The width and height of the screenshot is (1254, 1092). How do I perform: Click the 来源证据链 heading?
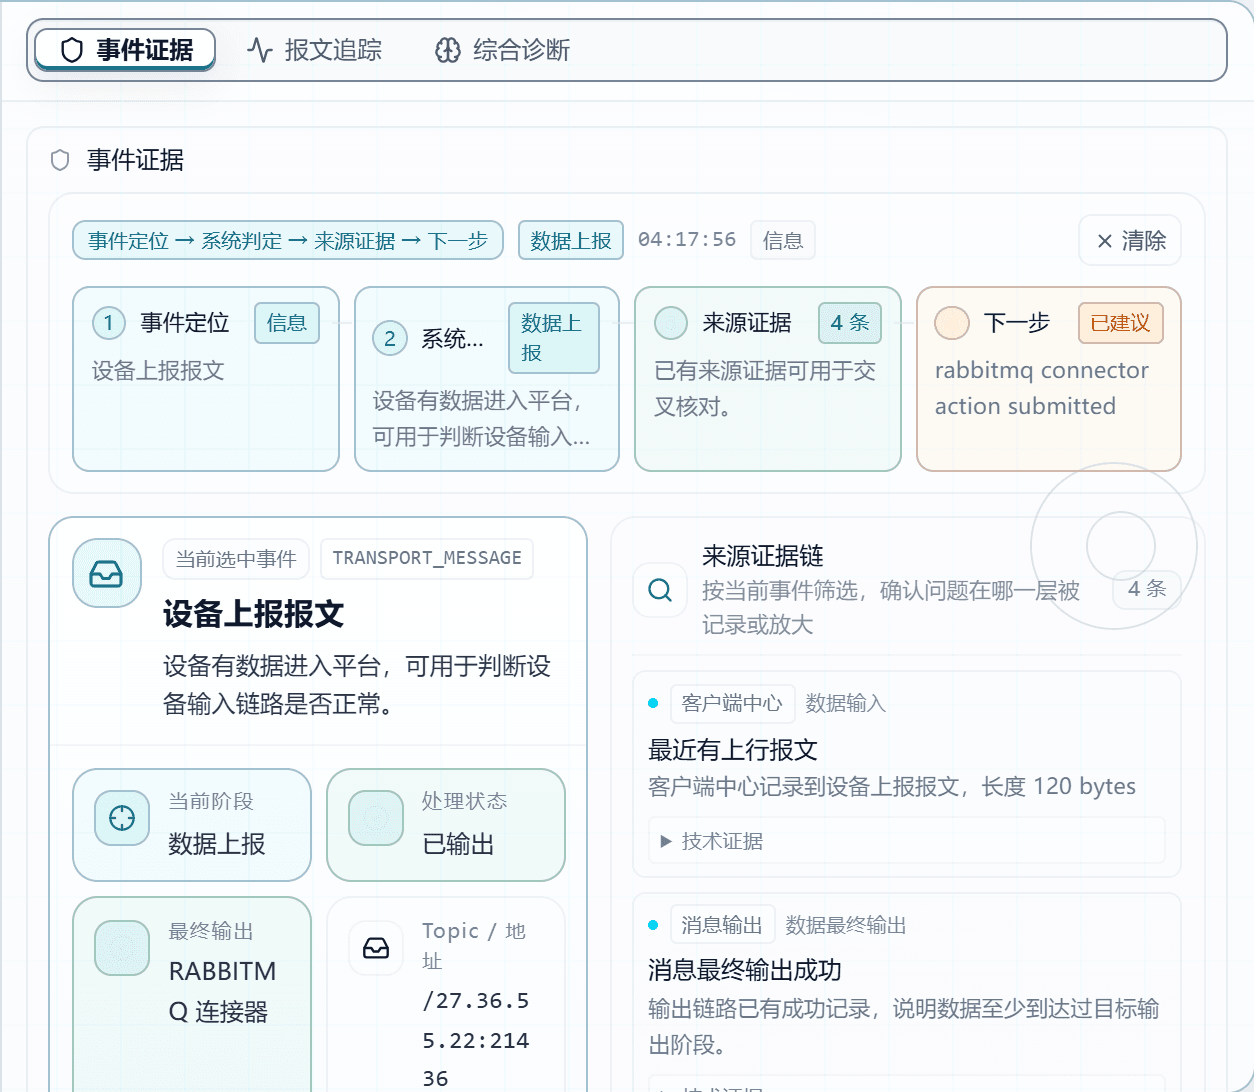coord(763,556)
